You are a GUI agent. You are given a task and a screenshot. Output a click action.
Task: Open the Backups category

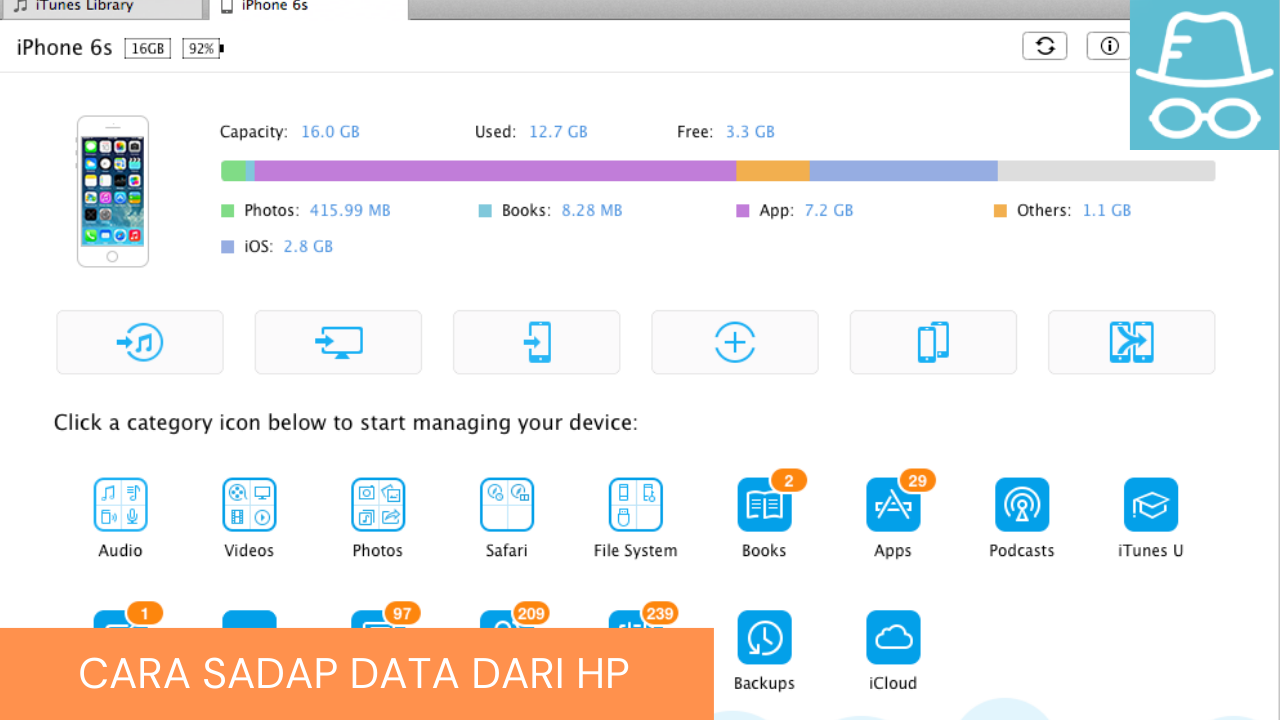(x=764, y=639)
